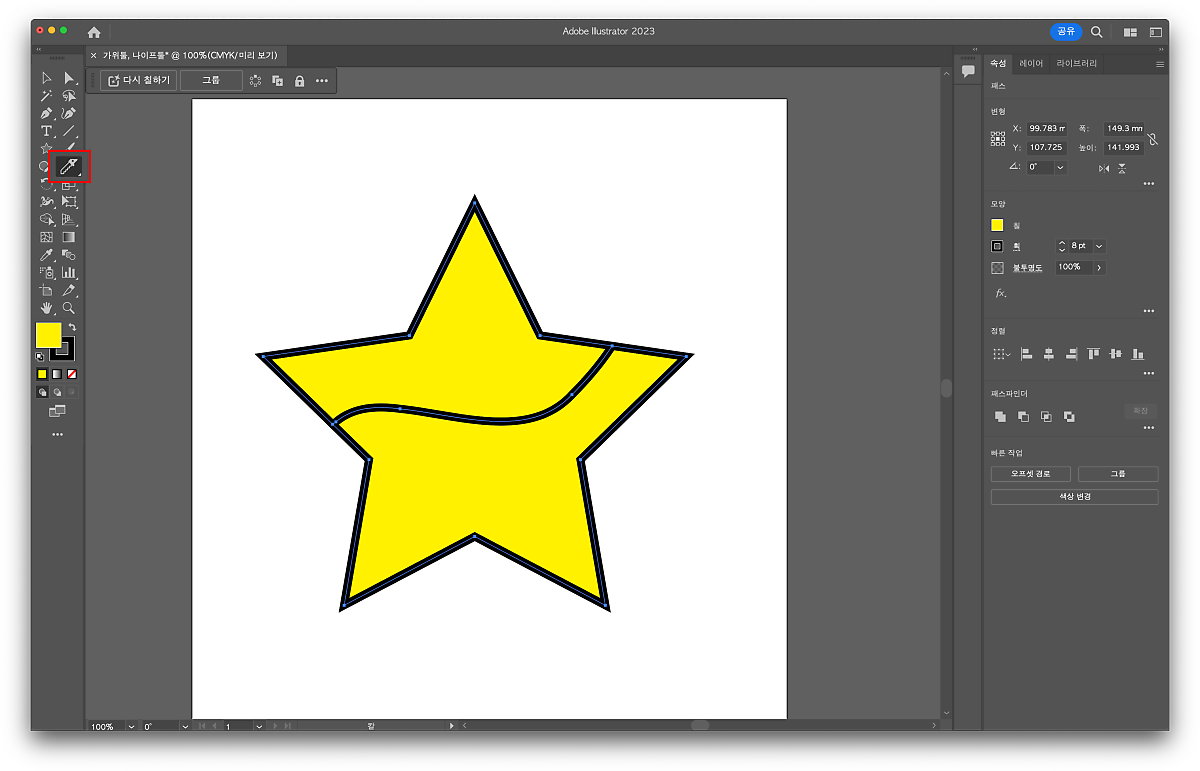Click the 오프셋 경로 button
Viewport: 1200px width, 771px height.
click(x=1031, y=474)
